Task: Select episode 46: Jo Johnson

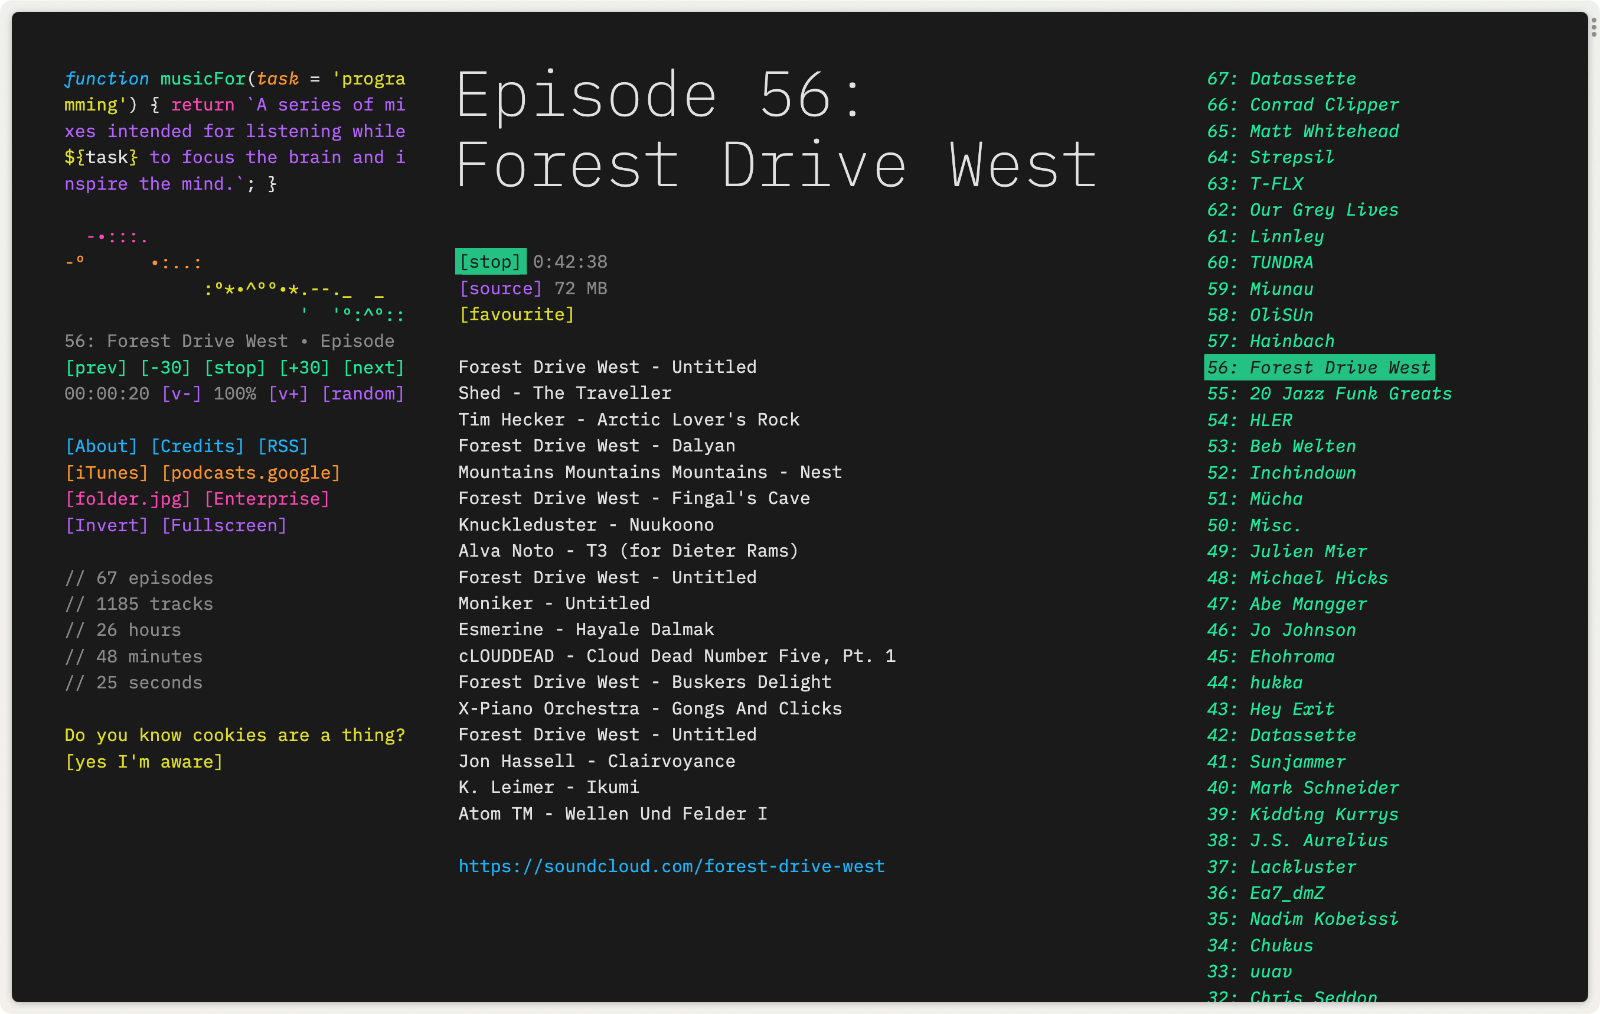Action: coord(1282,630)
